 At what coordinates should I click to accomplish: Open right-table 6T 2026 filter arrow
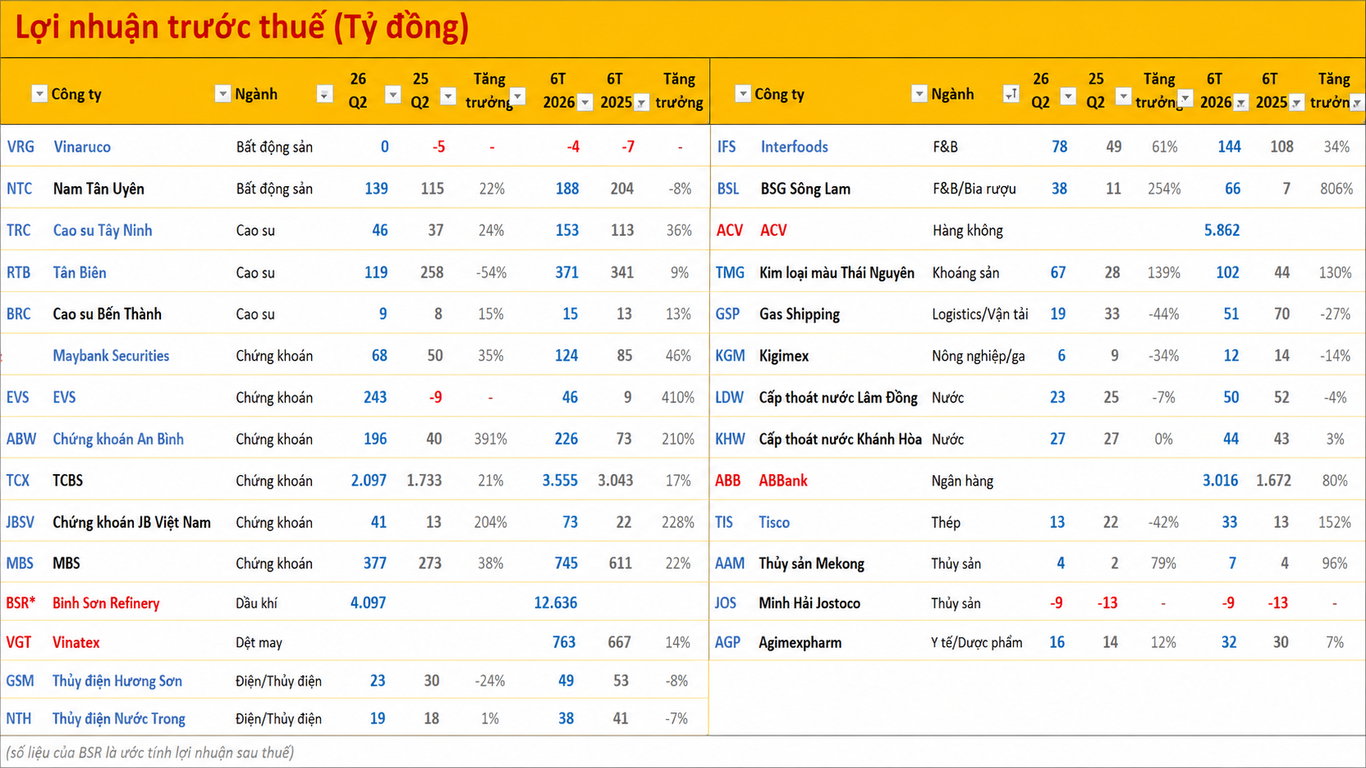coord(1241,102)
